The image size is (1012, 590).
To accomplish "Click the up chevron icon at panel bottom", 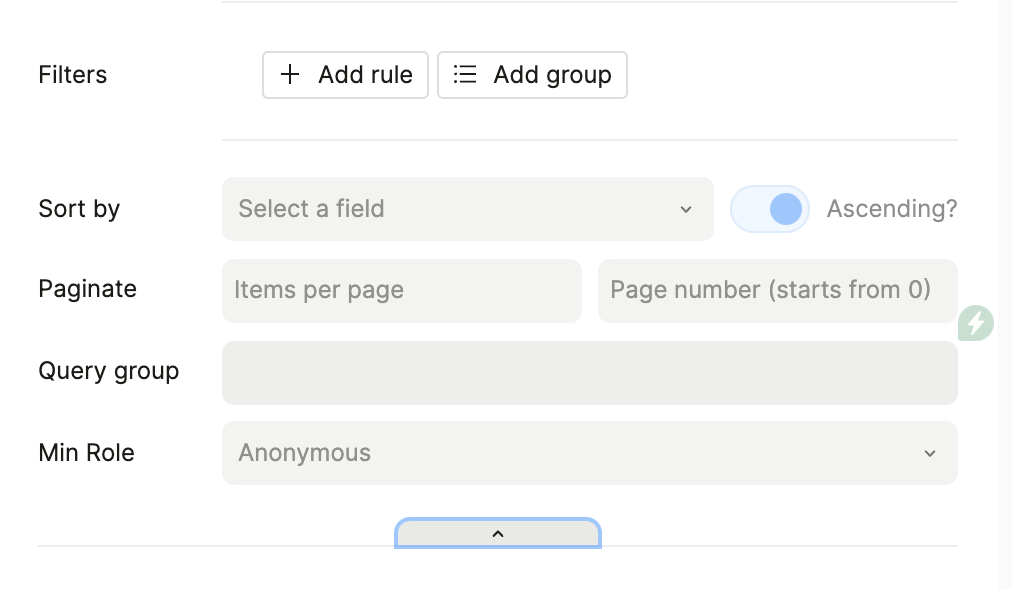I will [498, 534].
